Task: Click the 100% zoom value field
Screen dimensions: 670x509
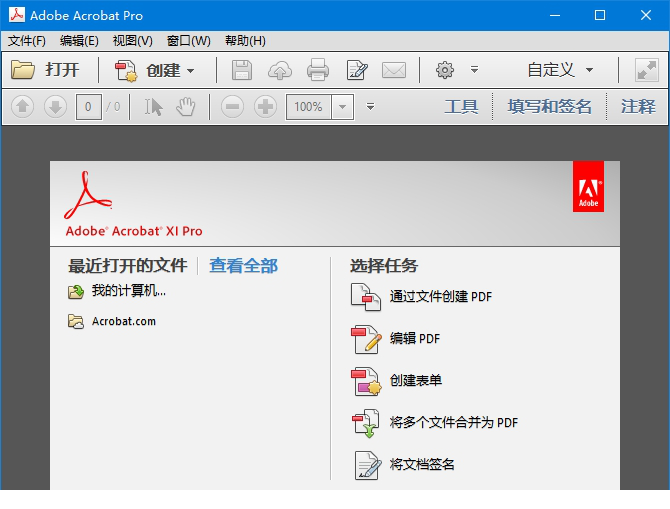Action: 309,107
